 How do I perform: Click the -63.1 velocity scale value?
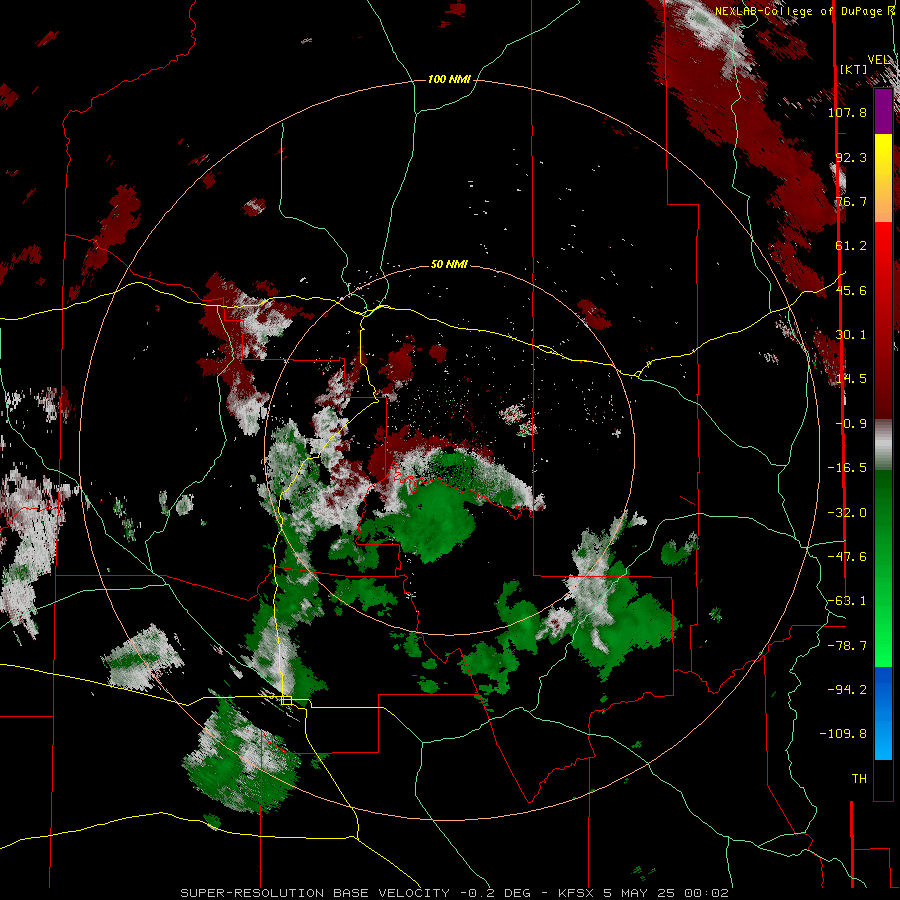pyautogui.click(x=847, y=601)
